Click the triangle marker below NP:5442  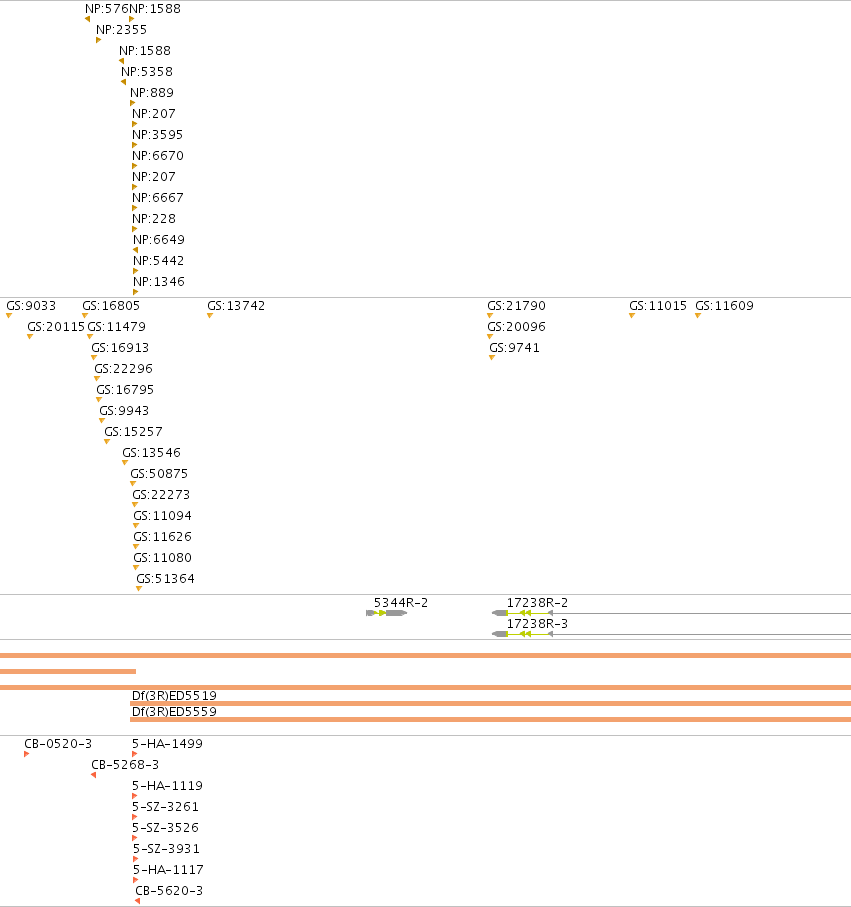click(x=135, y=271)
